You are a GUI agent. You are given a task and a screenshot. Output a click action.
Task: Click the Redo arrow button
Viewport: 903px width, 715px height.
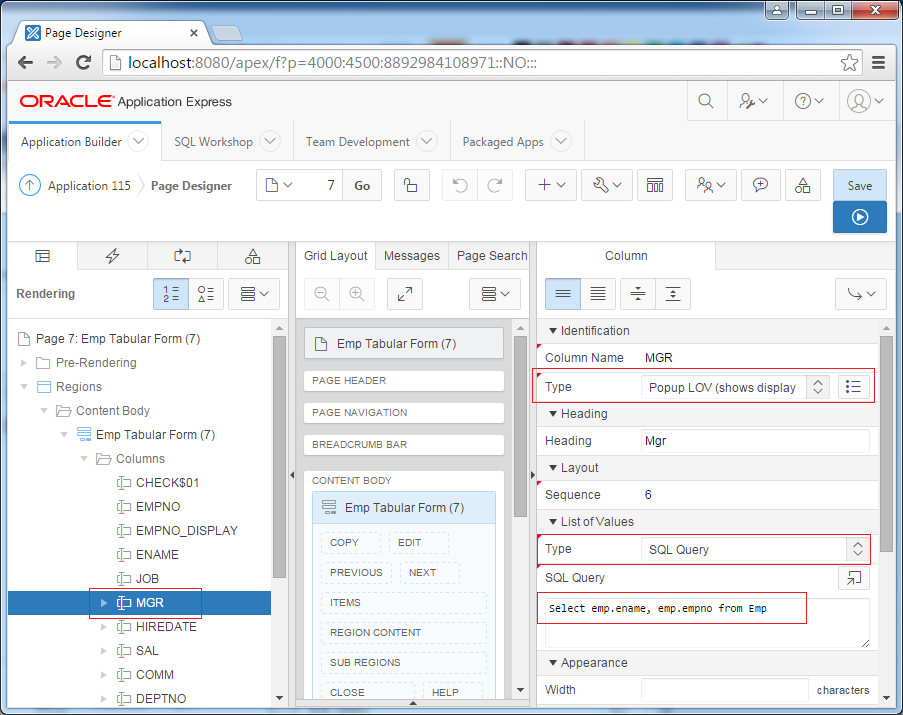[494, 185]
